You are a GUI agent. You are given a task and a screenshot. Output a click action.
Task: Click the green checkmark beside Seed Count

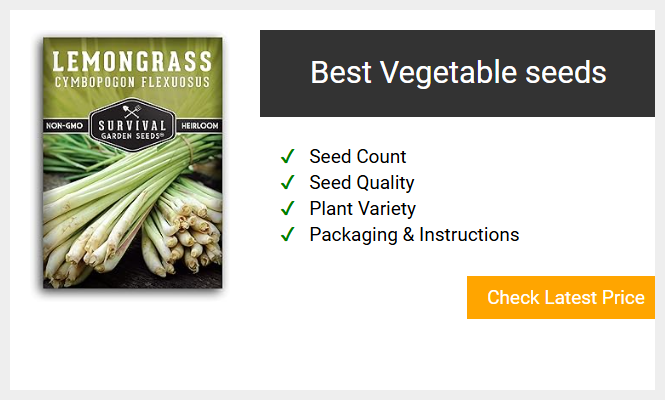(x=288, y=157)
